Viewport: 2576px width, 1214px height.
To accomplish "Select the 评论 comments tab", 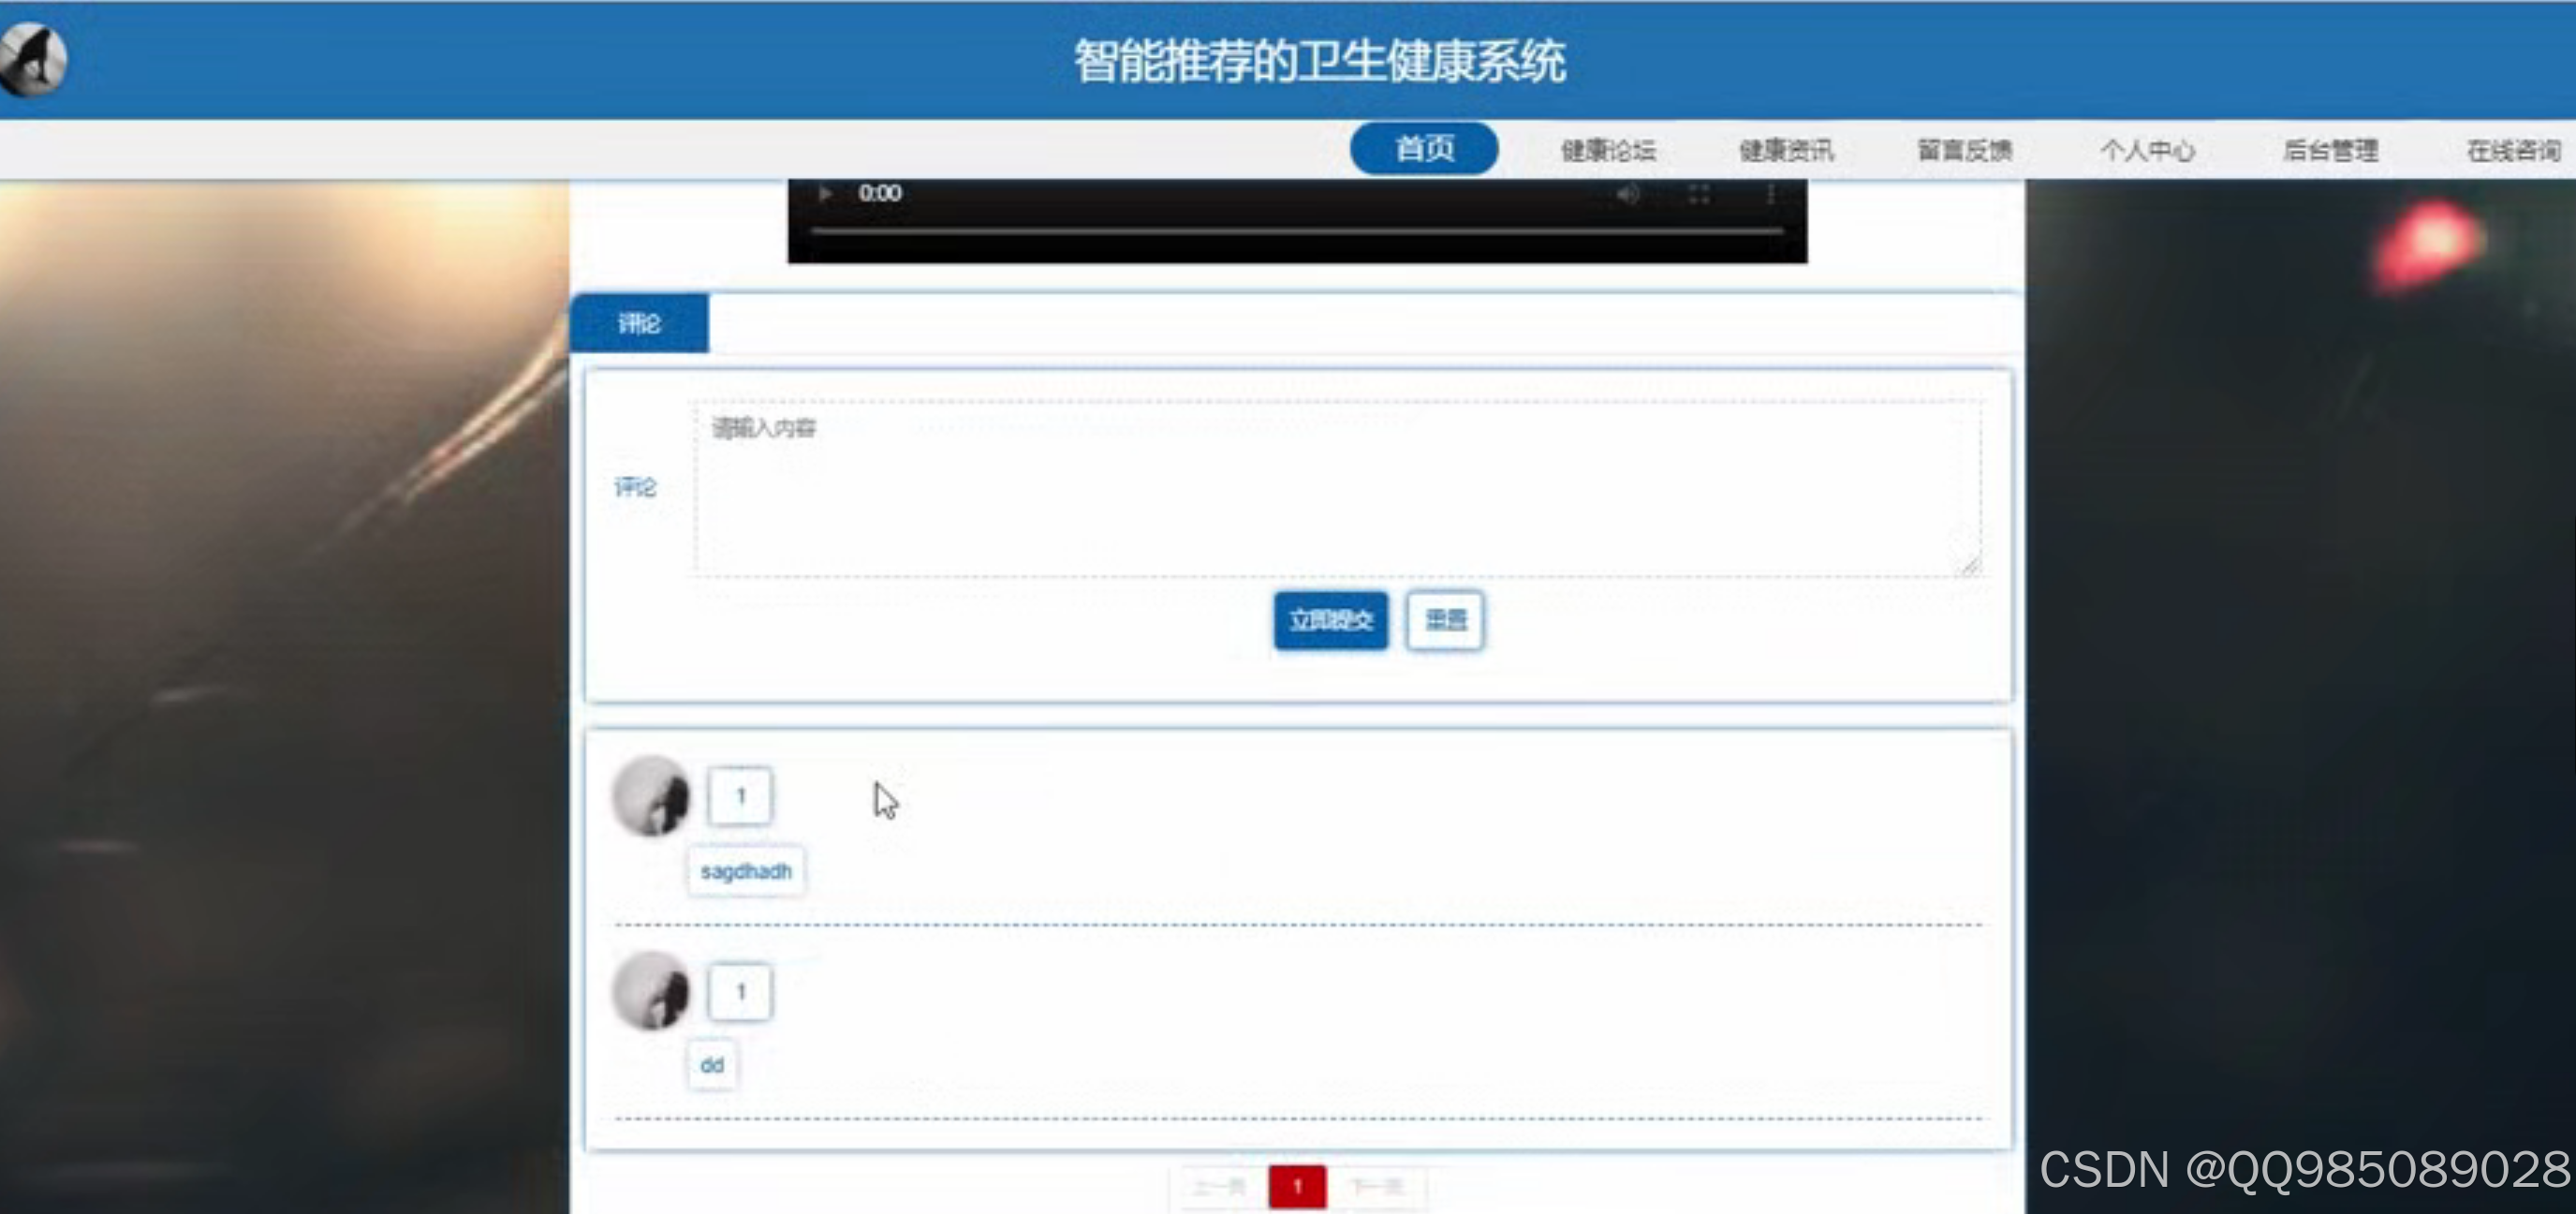I will 638,321.
